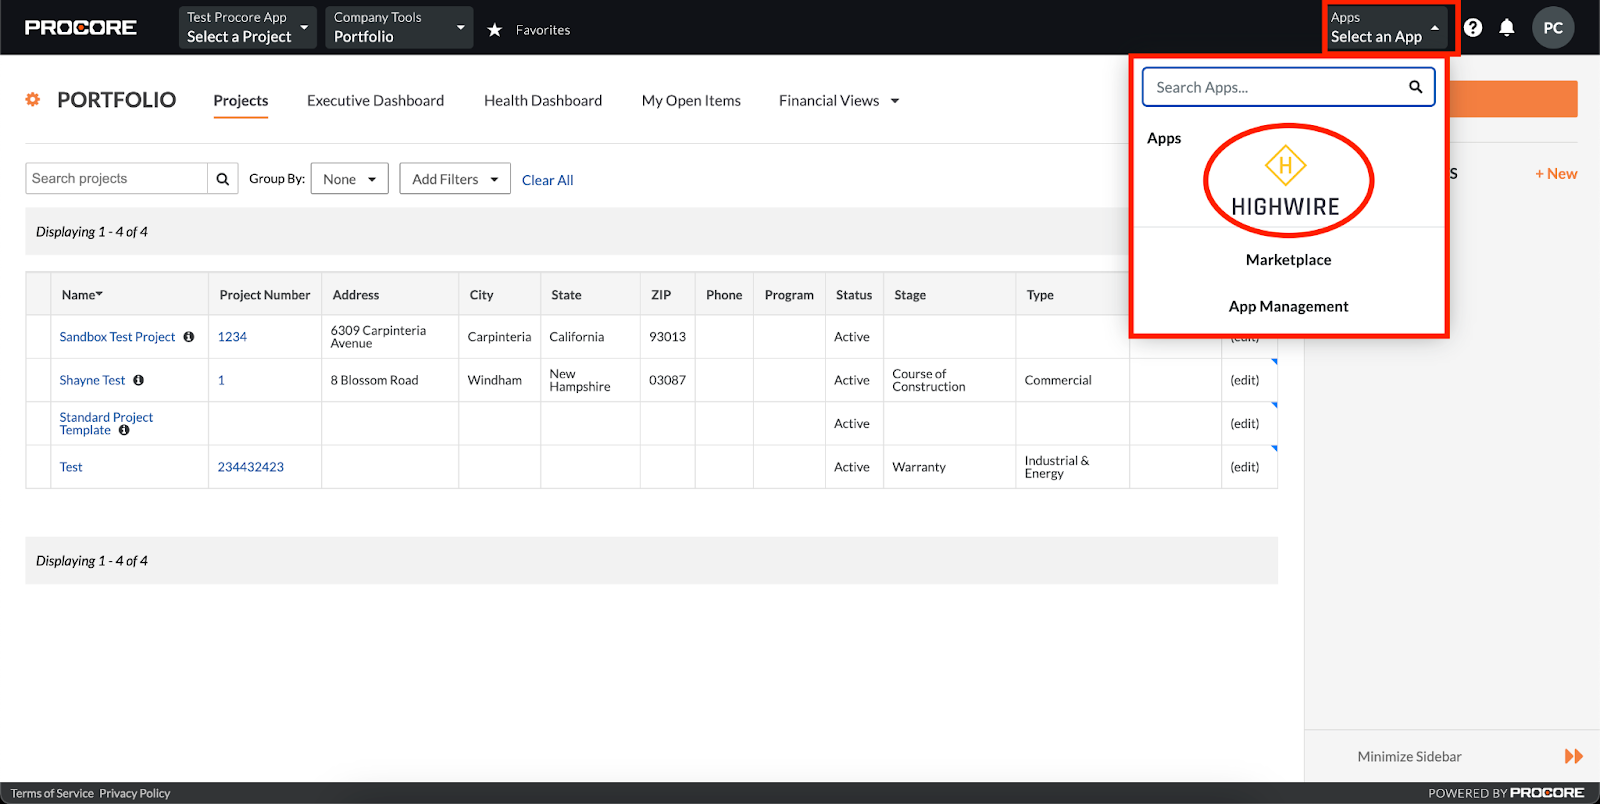
Task: Open Marketplace from the Apps menu
Action: pyautogui.click(x=1288, y=260)
